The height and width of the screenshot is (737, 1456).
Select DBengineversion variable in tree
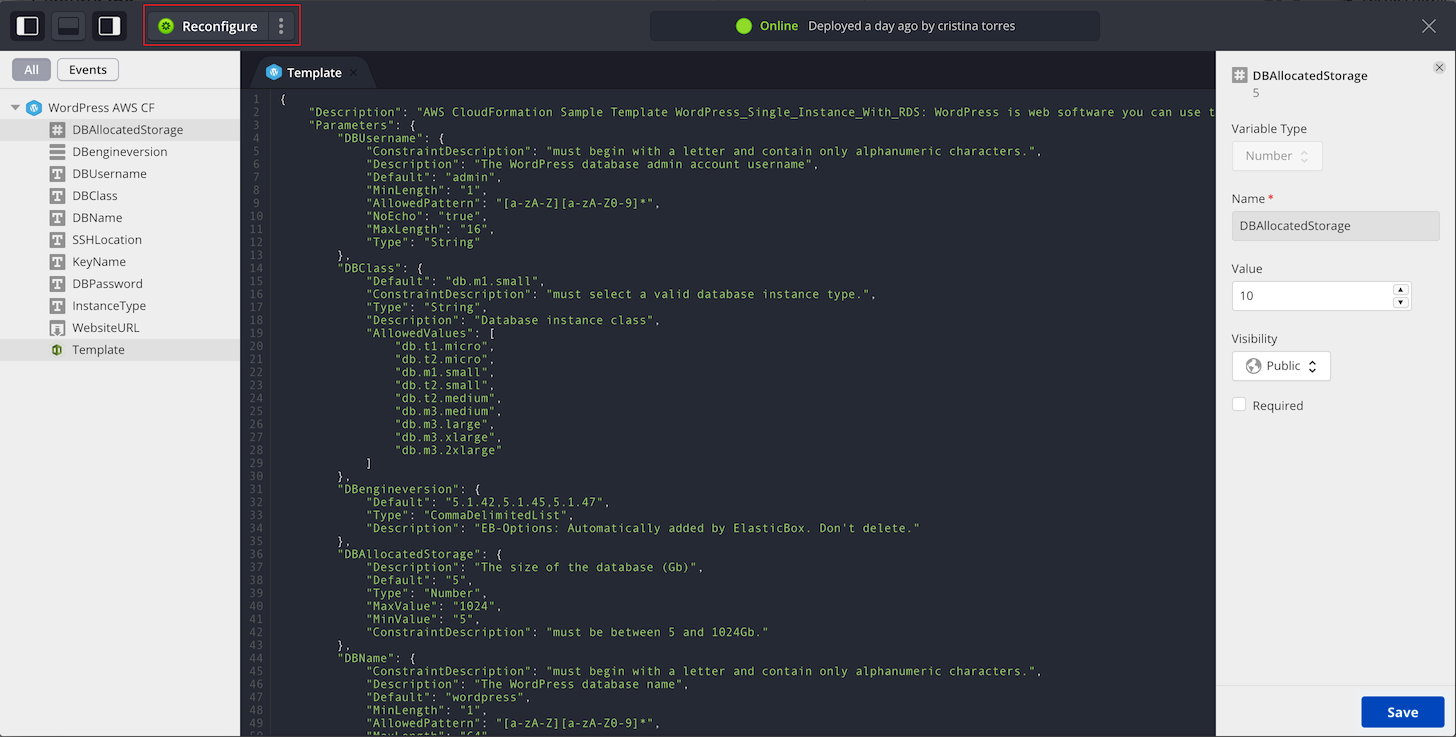[120, 152]
